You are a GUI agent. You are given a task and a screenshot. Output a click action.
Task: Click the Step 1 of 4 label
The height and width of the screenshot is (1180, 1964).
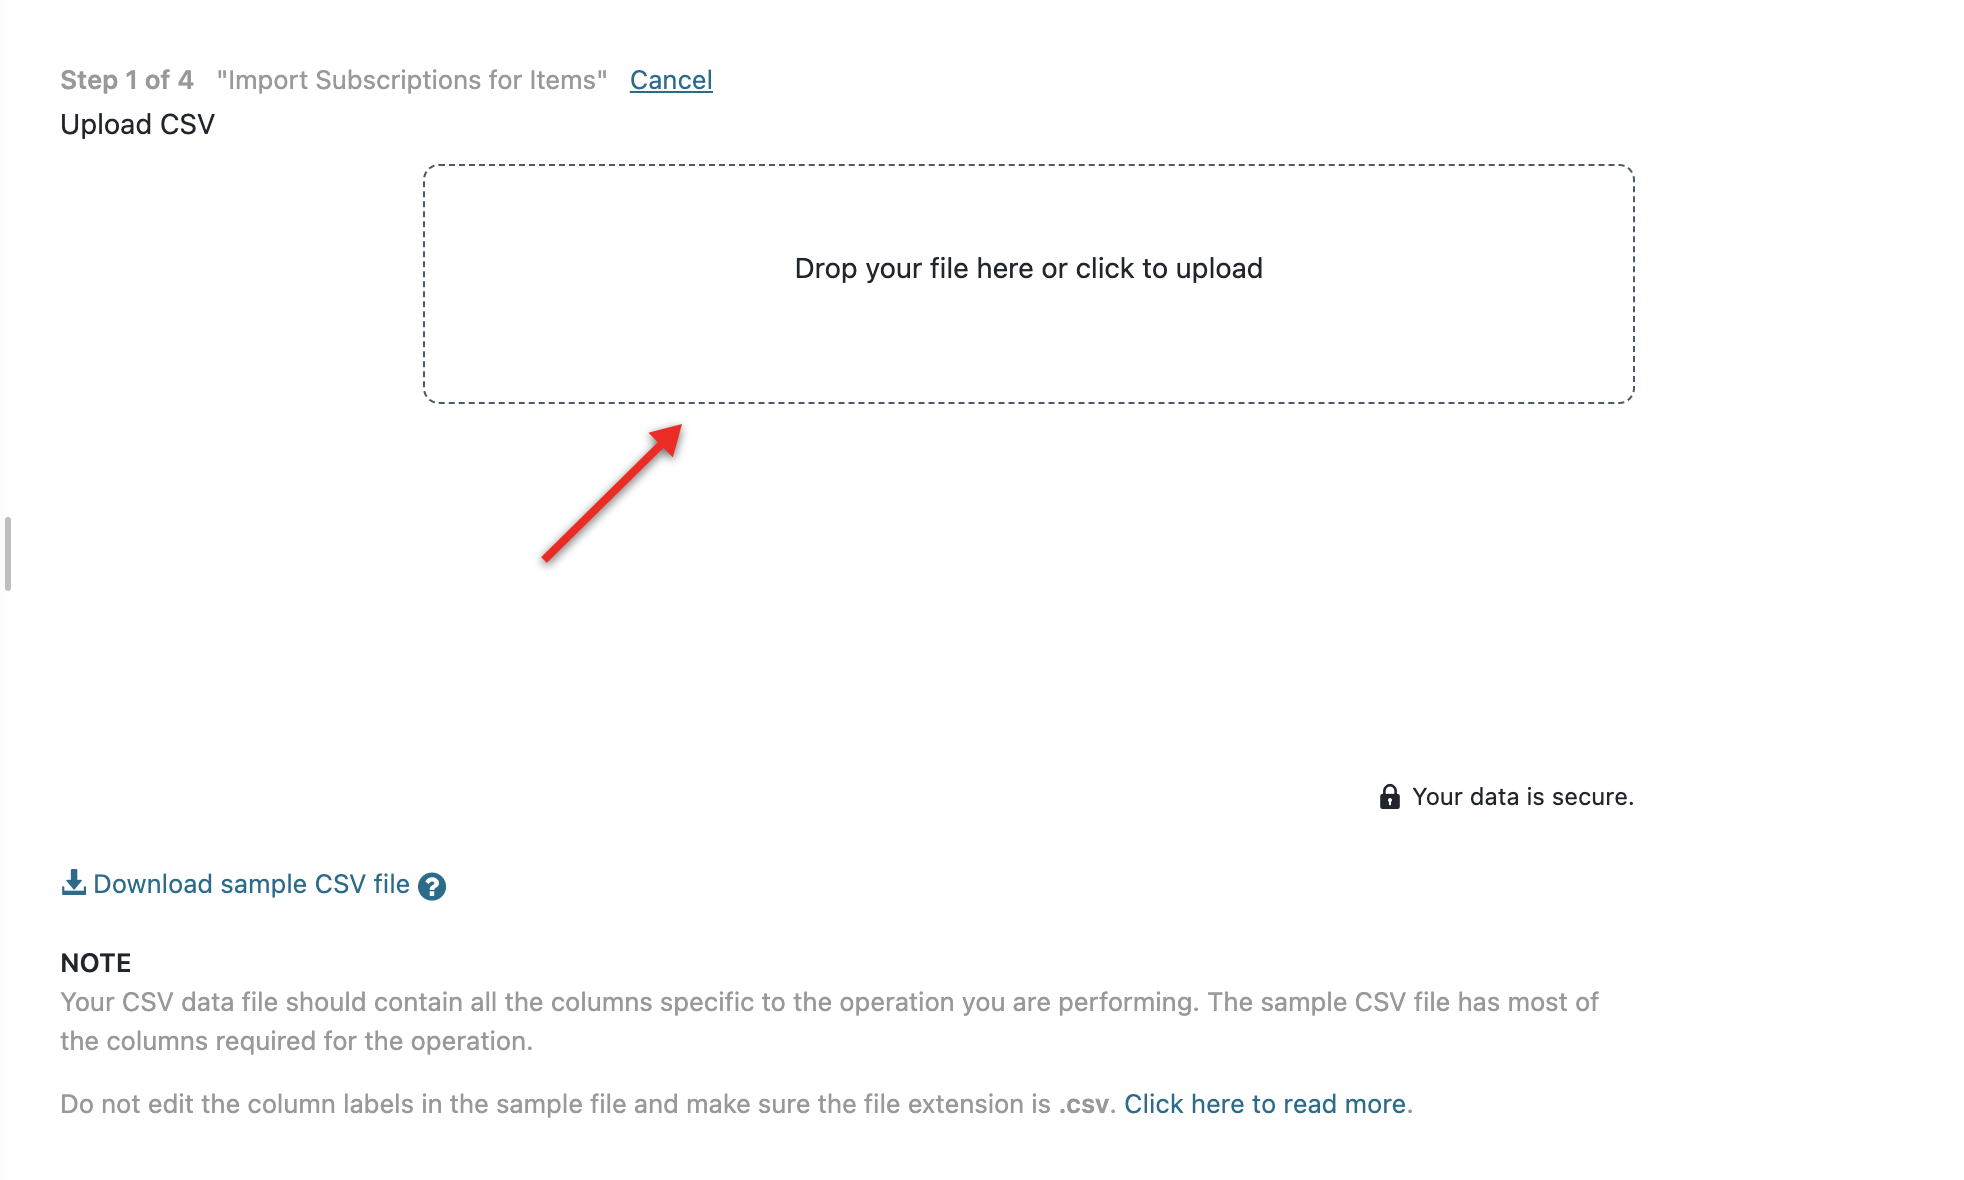[x=127, y=80]
